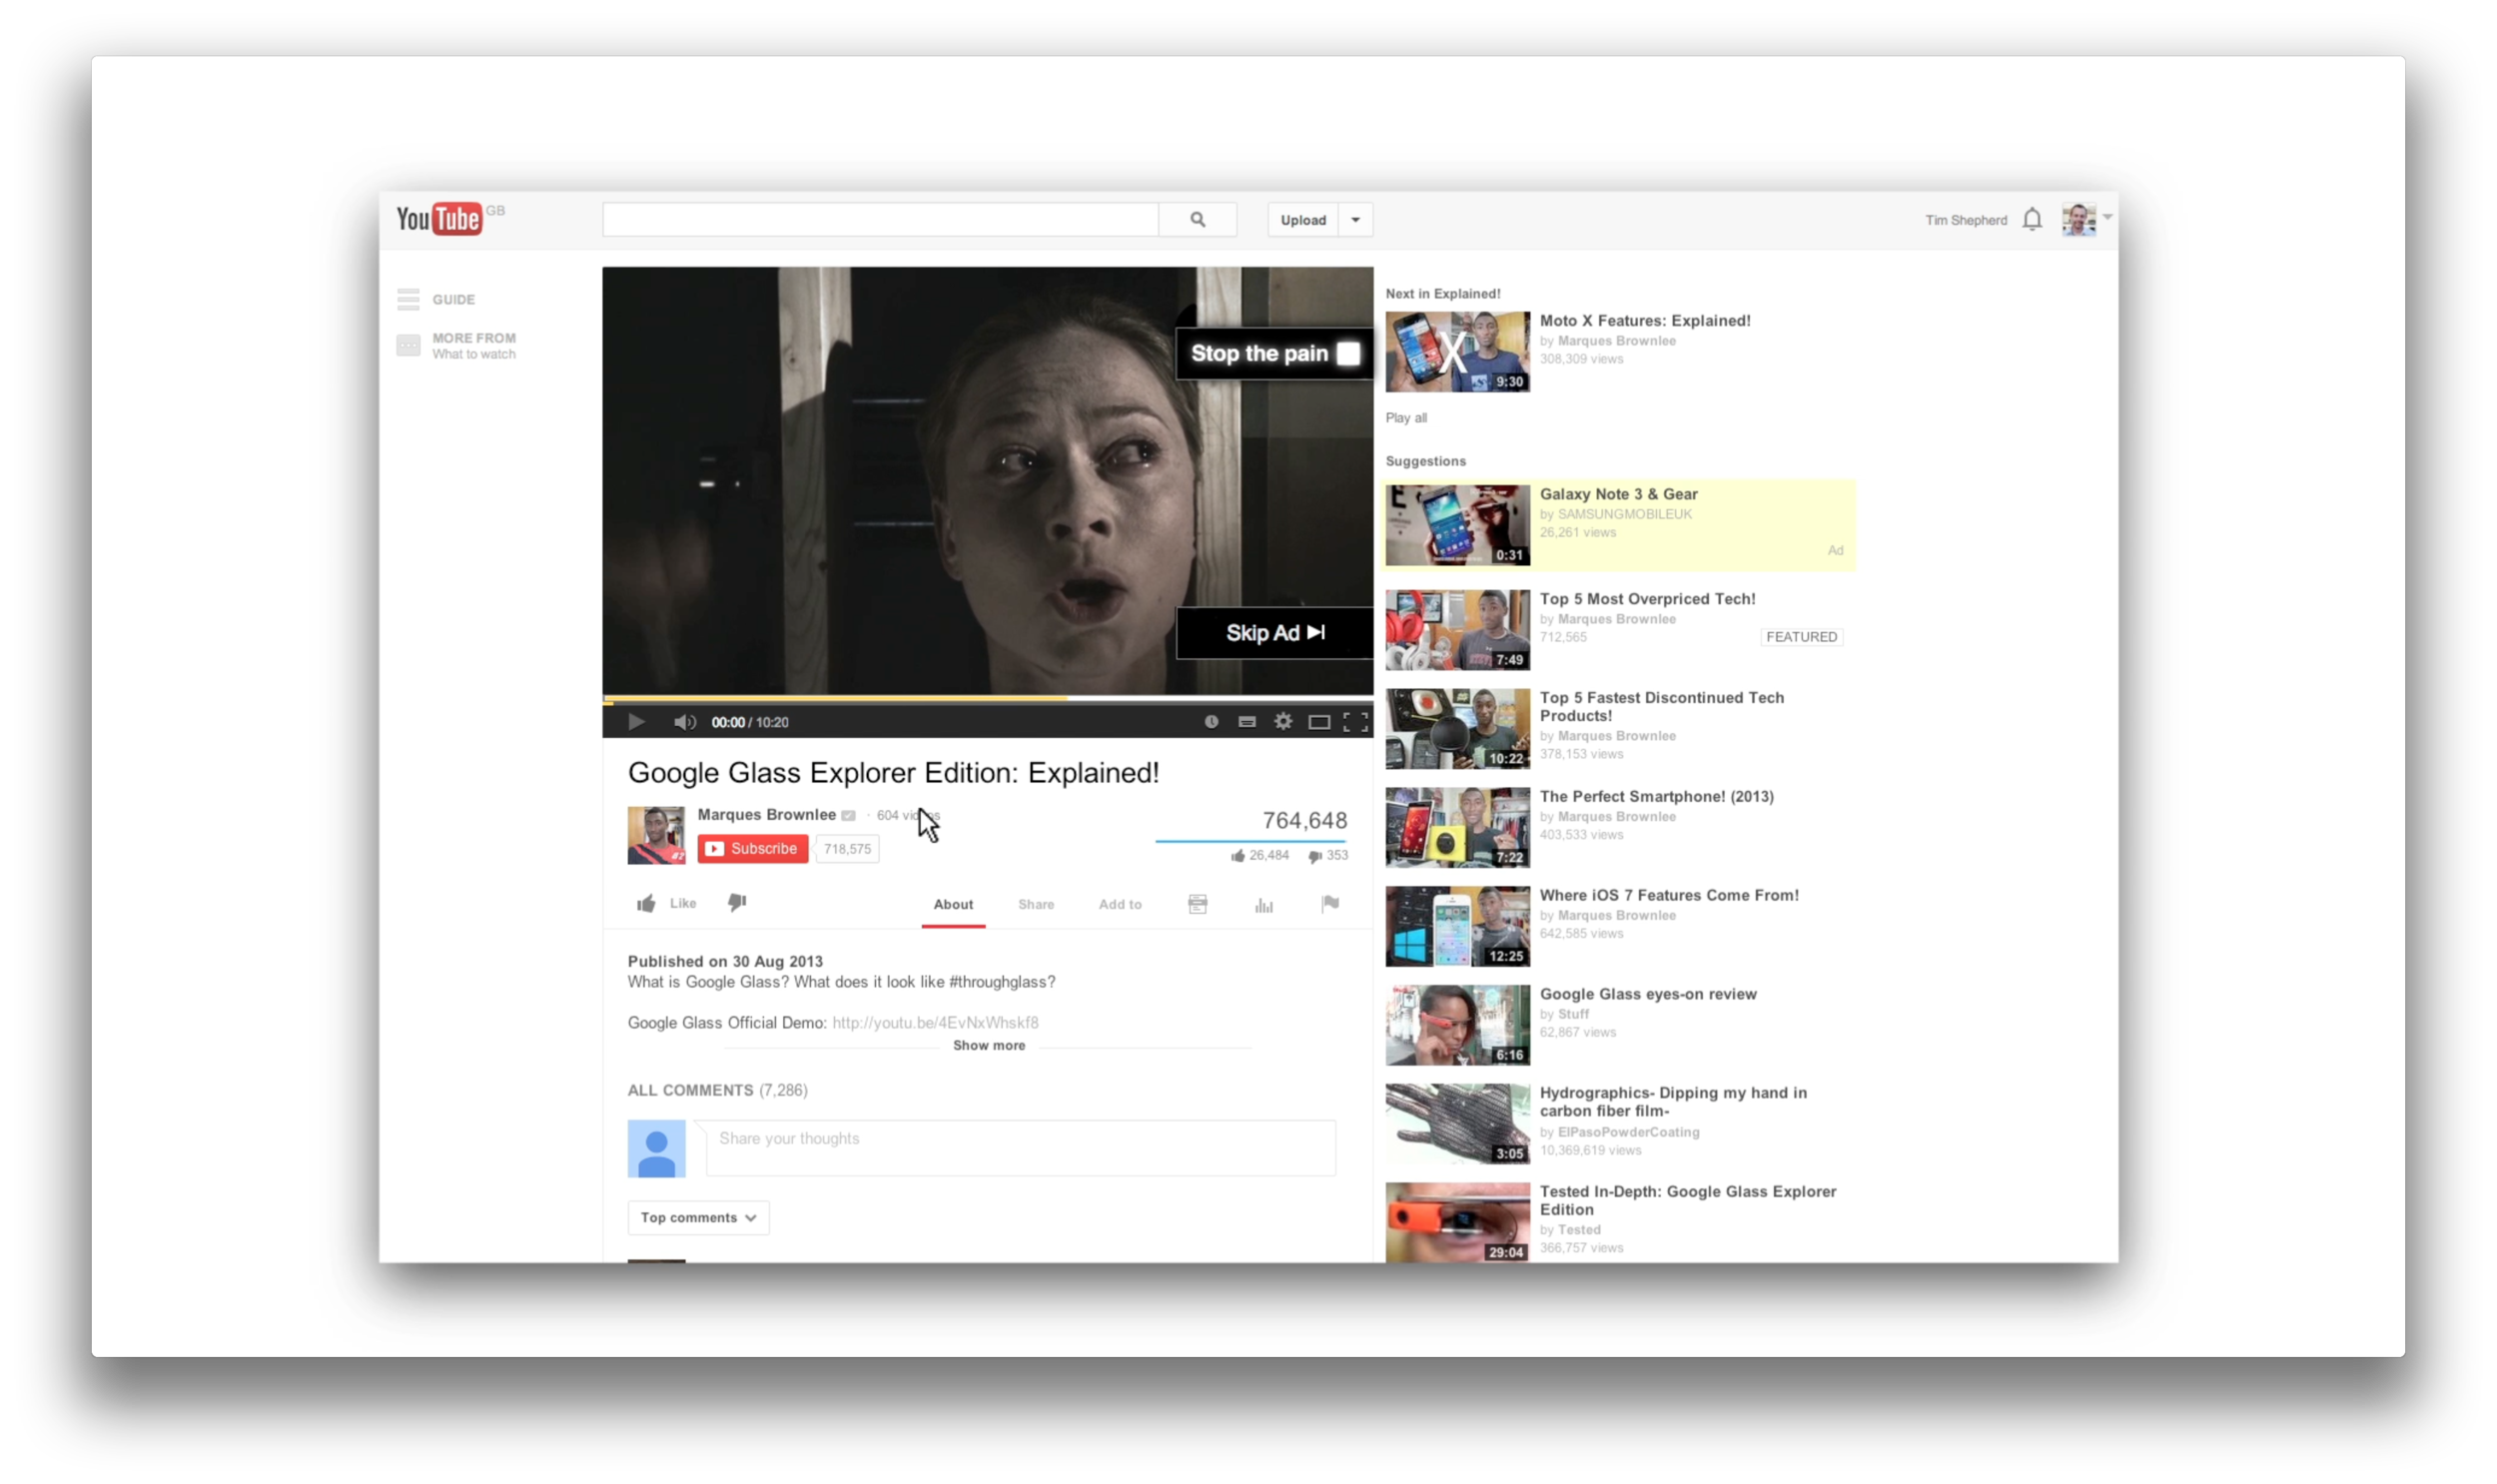Image resolution: width=2497 pixels, height=1484 pixels.
Task: Dislike the video with thumbs down
Action: click(x=737, y=902)
